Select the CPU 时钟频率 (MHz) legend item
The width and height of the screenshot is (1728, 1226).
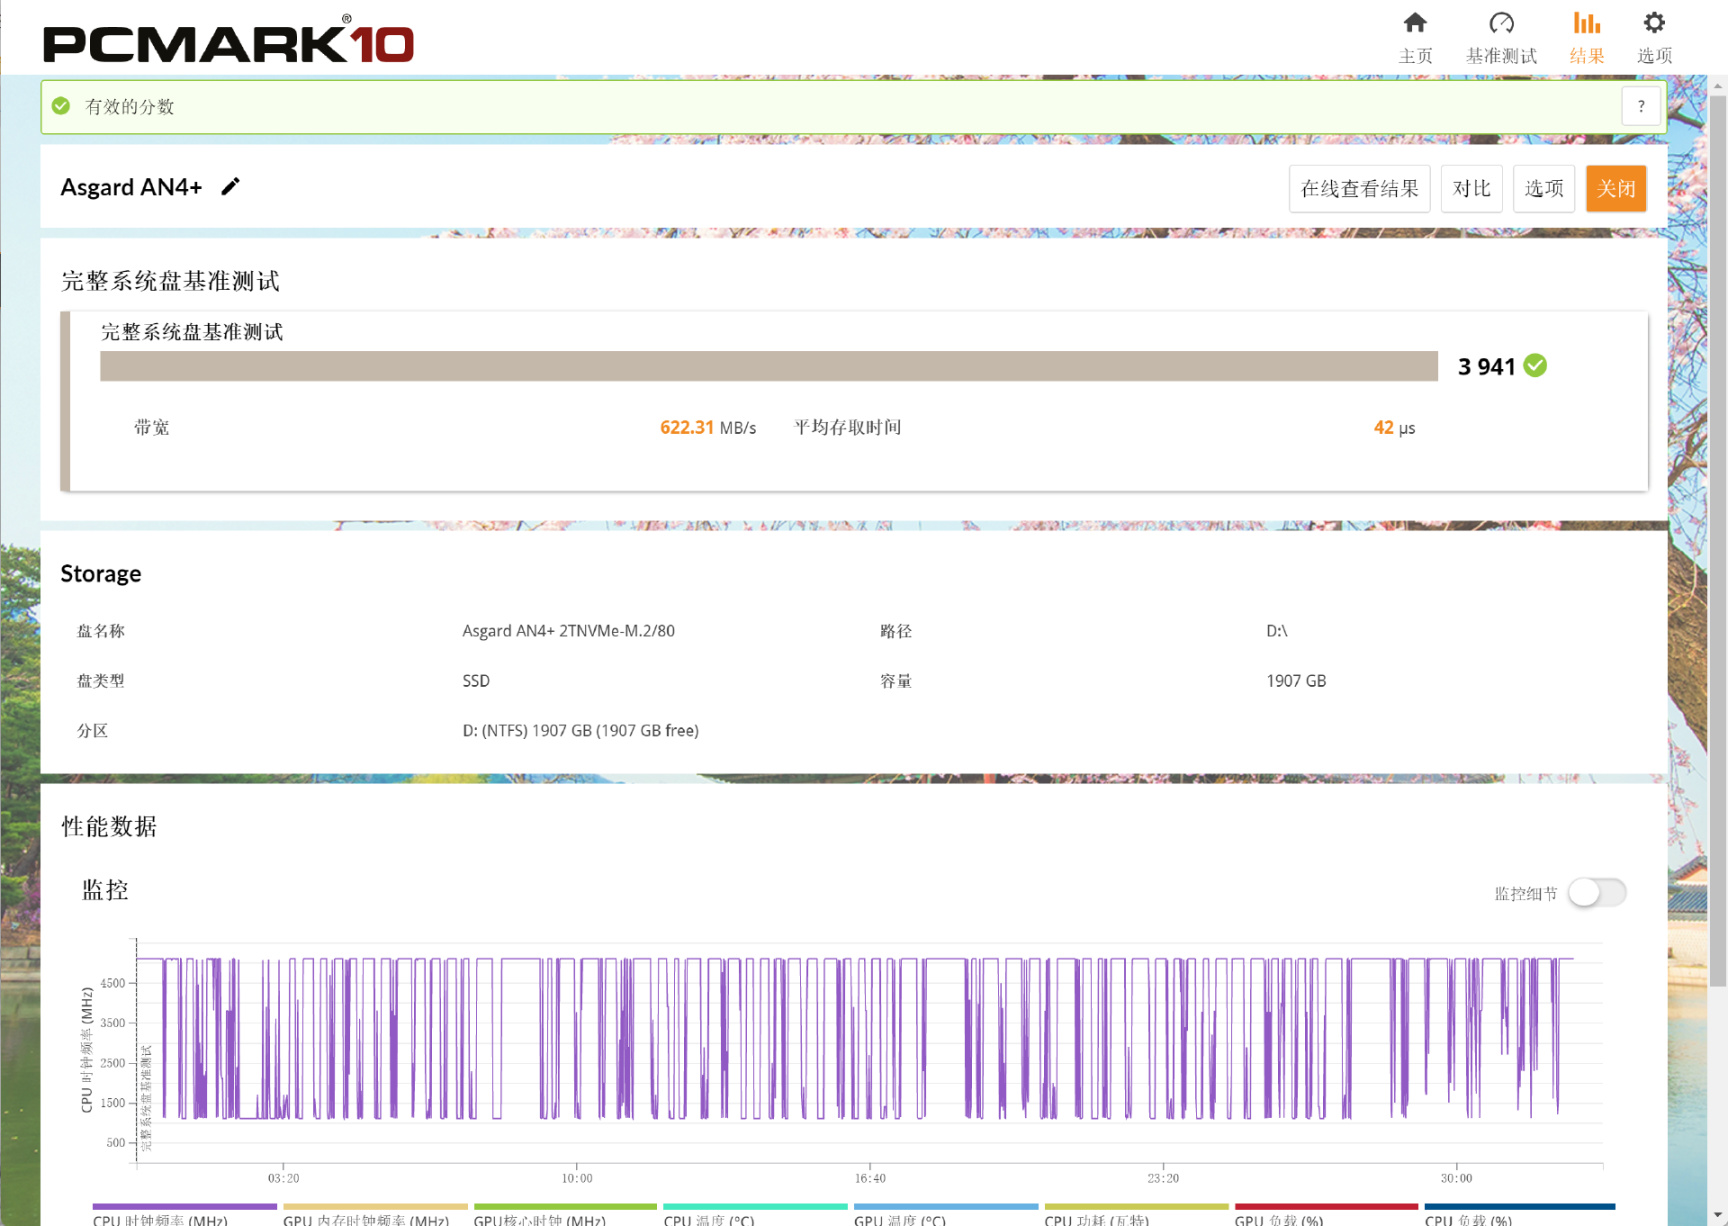(184, 1215)
